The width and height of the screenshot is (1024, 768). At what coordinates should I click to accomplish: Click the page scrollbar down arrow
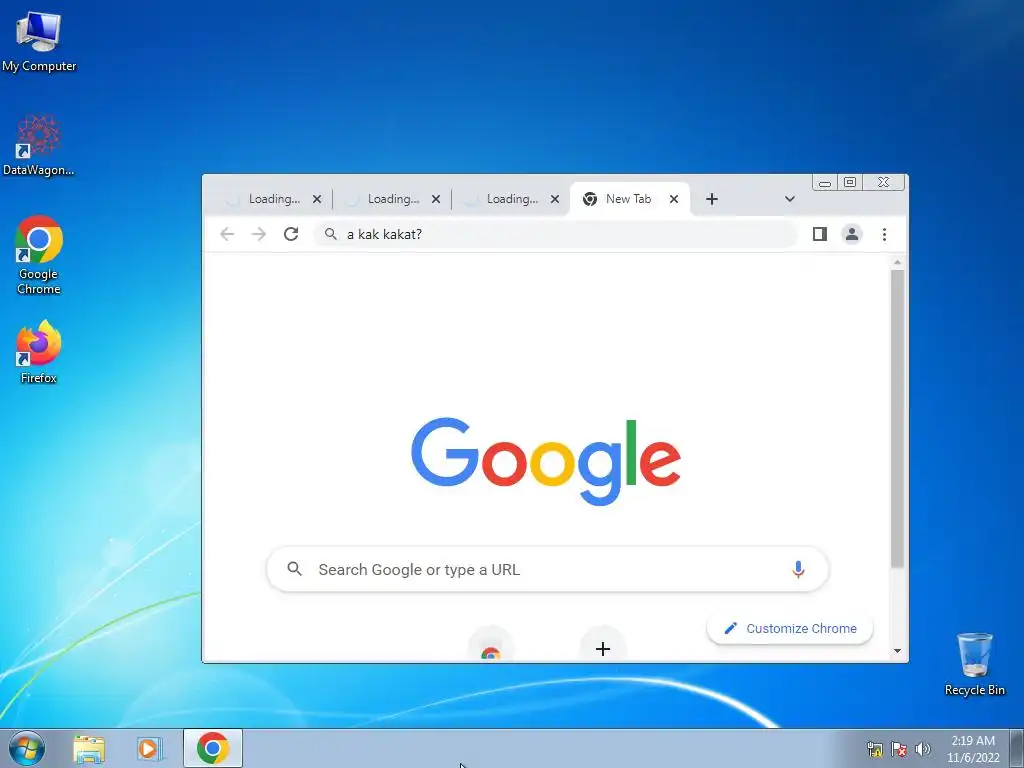point(897,651)
